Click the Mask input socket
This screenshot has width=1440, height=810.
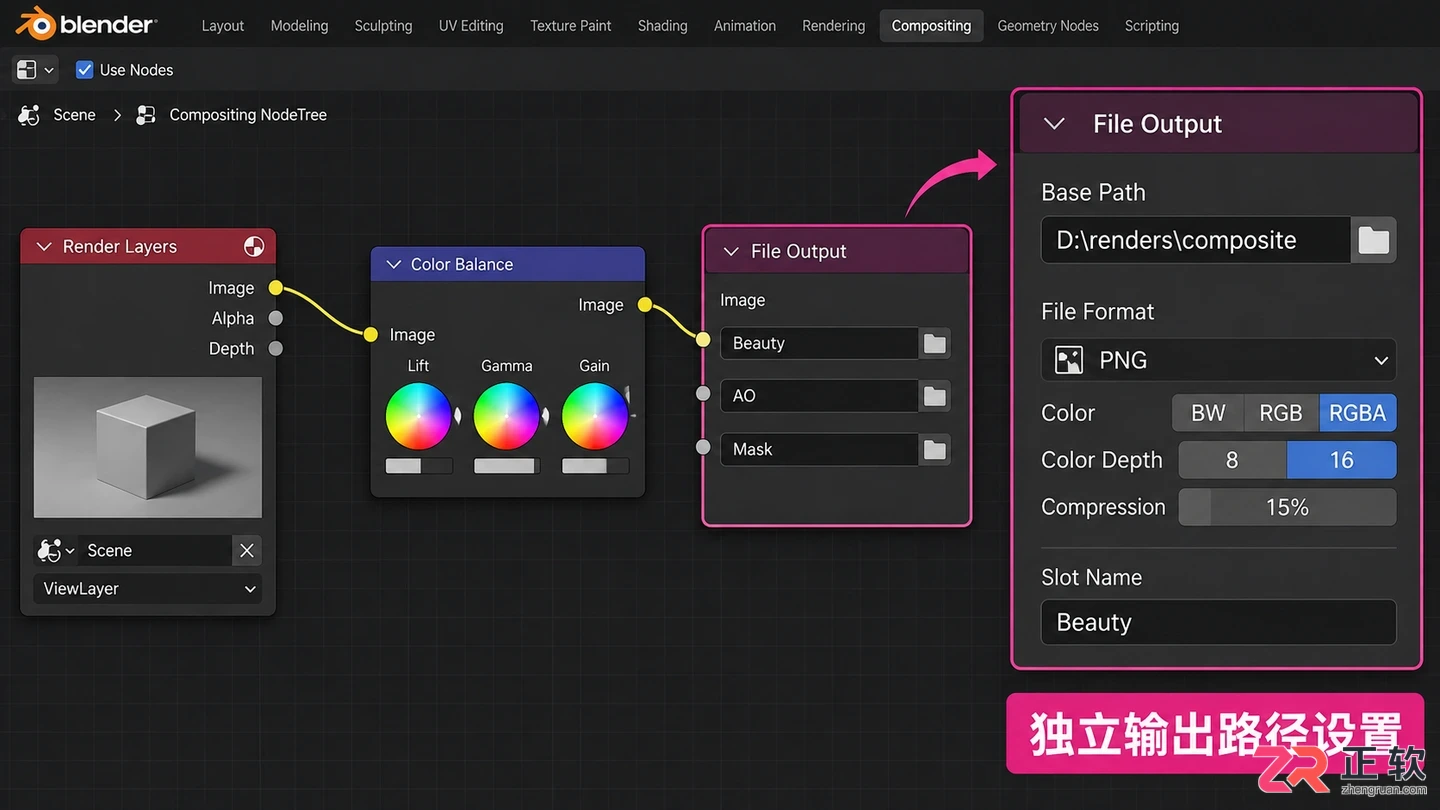[x=704, y=447]
